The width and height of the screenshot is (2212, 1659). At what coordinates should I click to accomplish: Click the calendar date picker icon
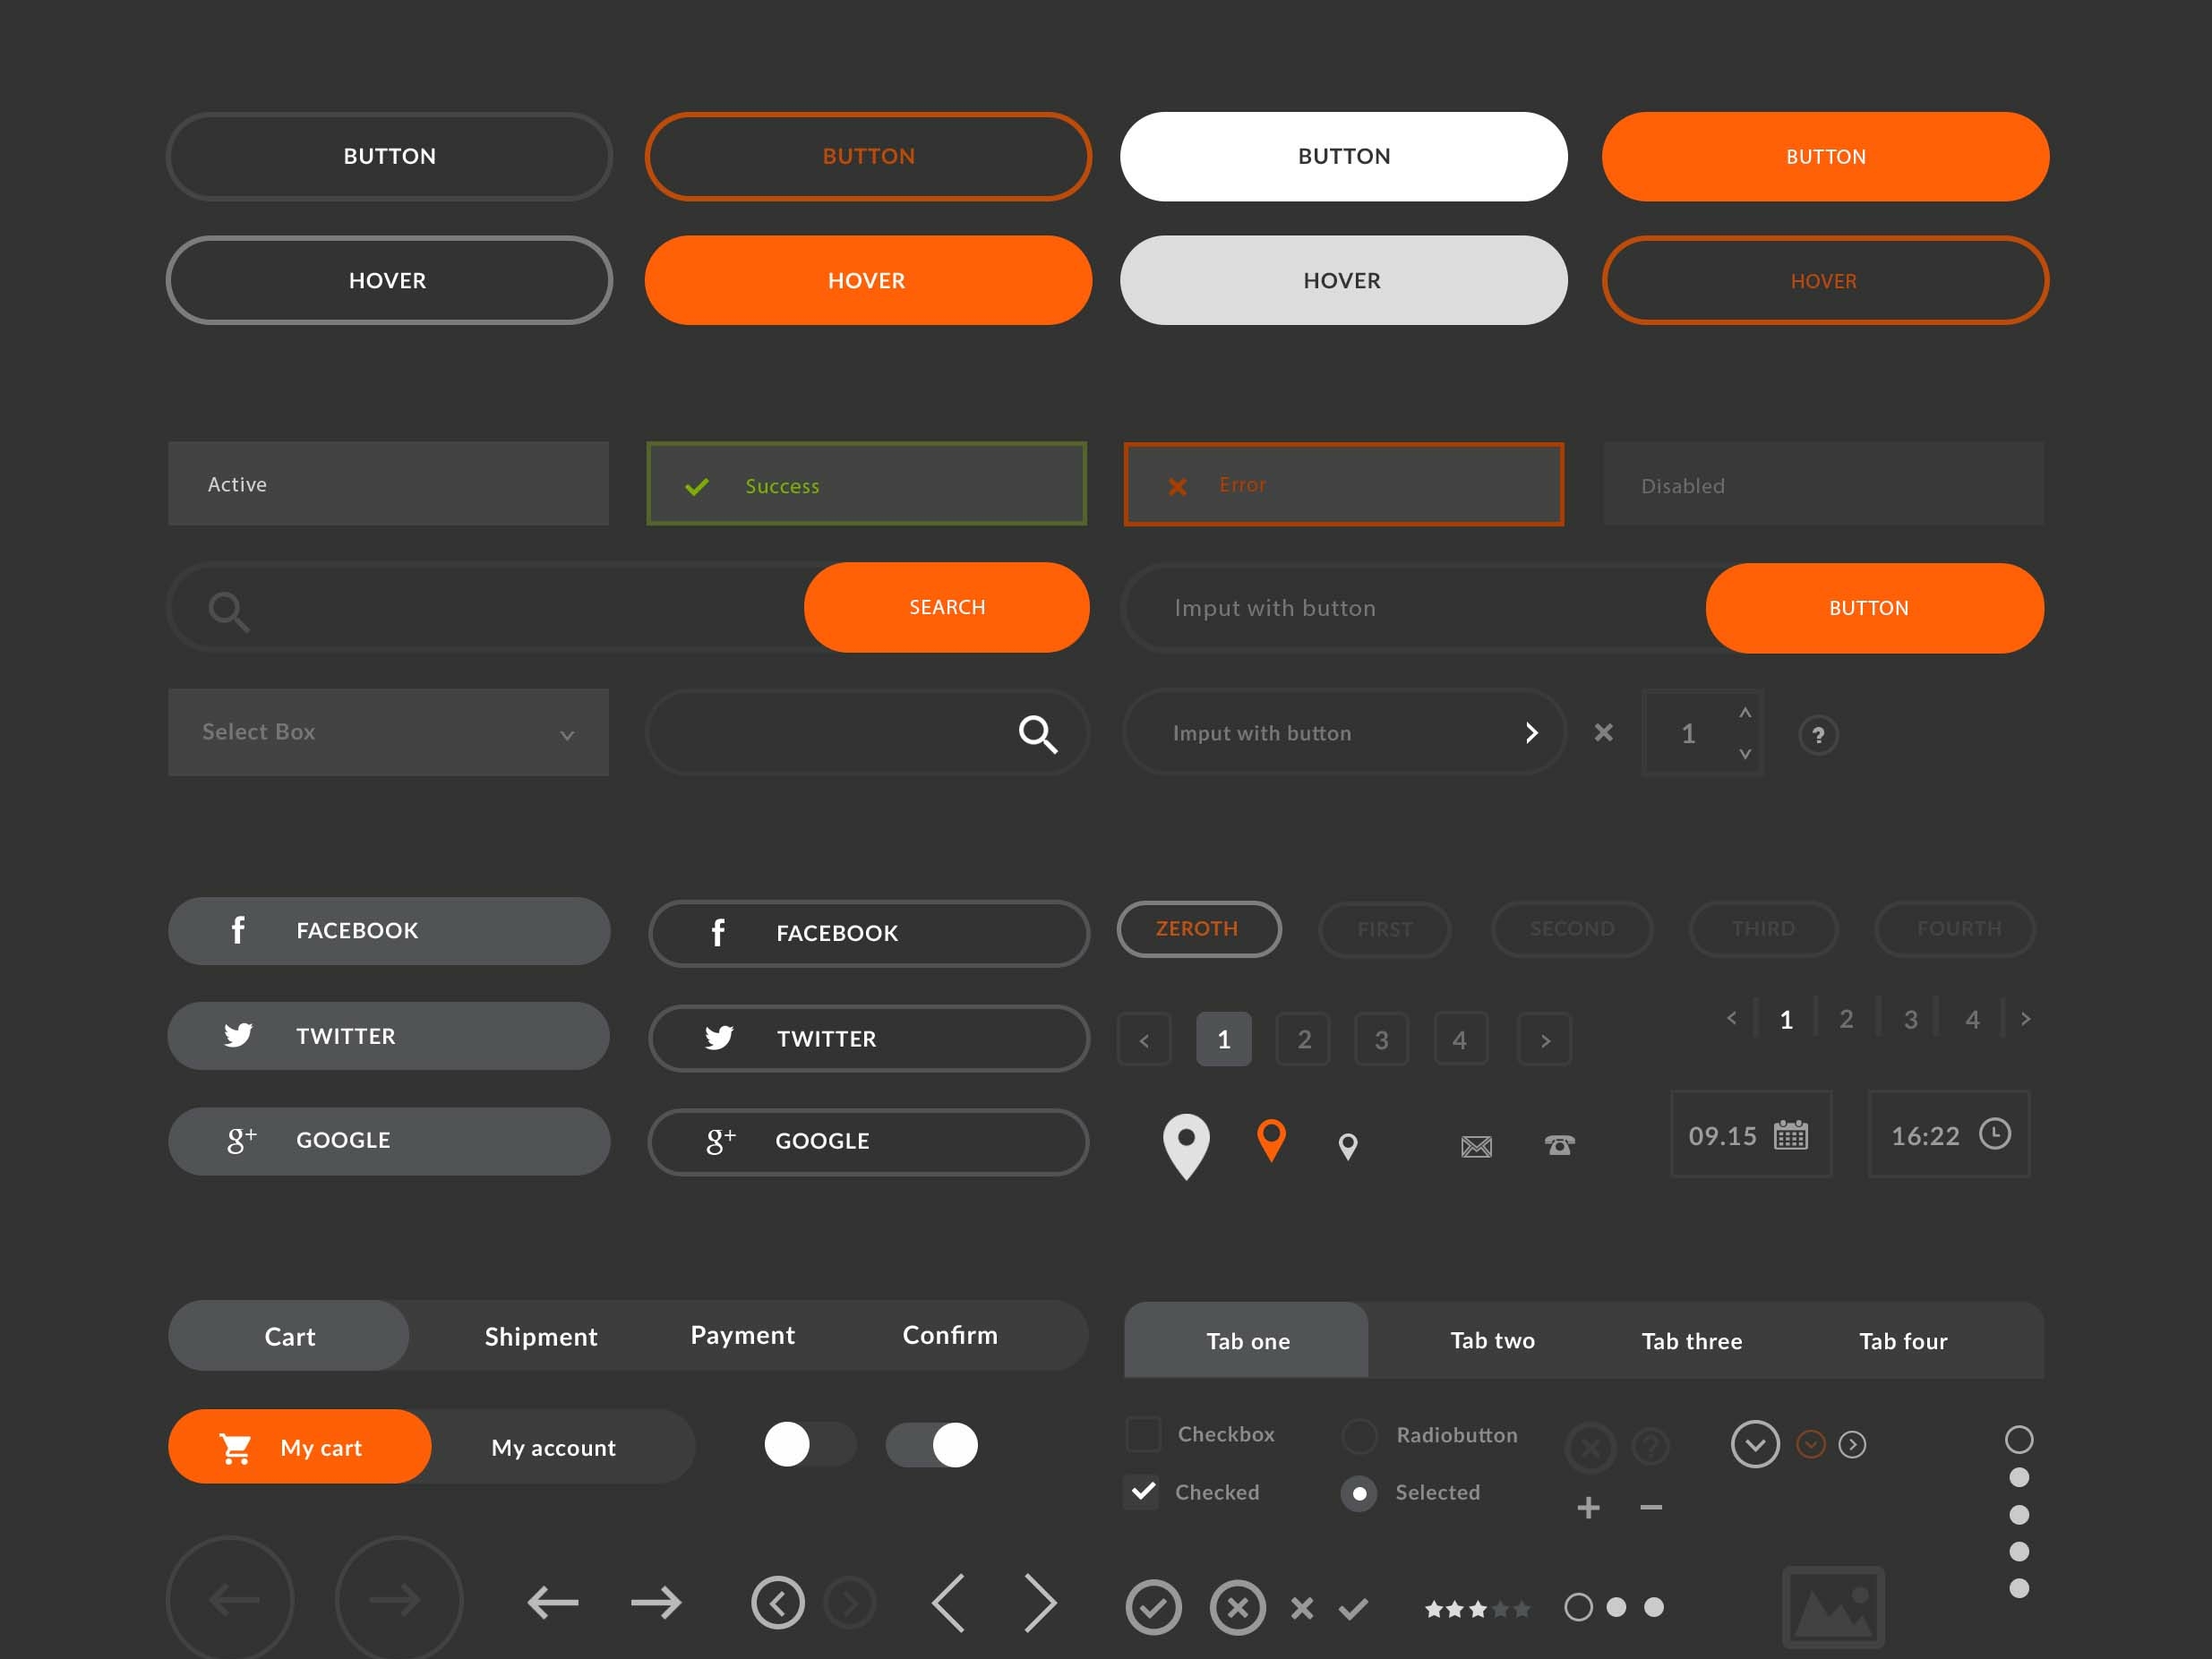click(x=1794, y=1133)
